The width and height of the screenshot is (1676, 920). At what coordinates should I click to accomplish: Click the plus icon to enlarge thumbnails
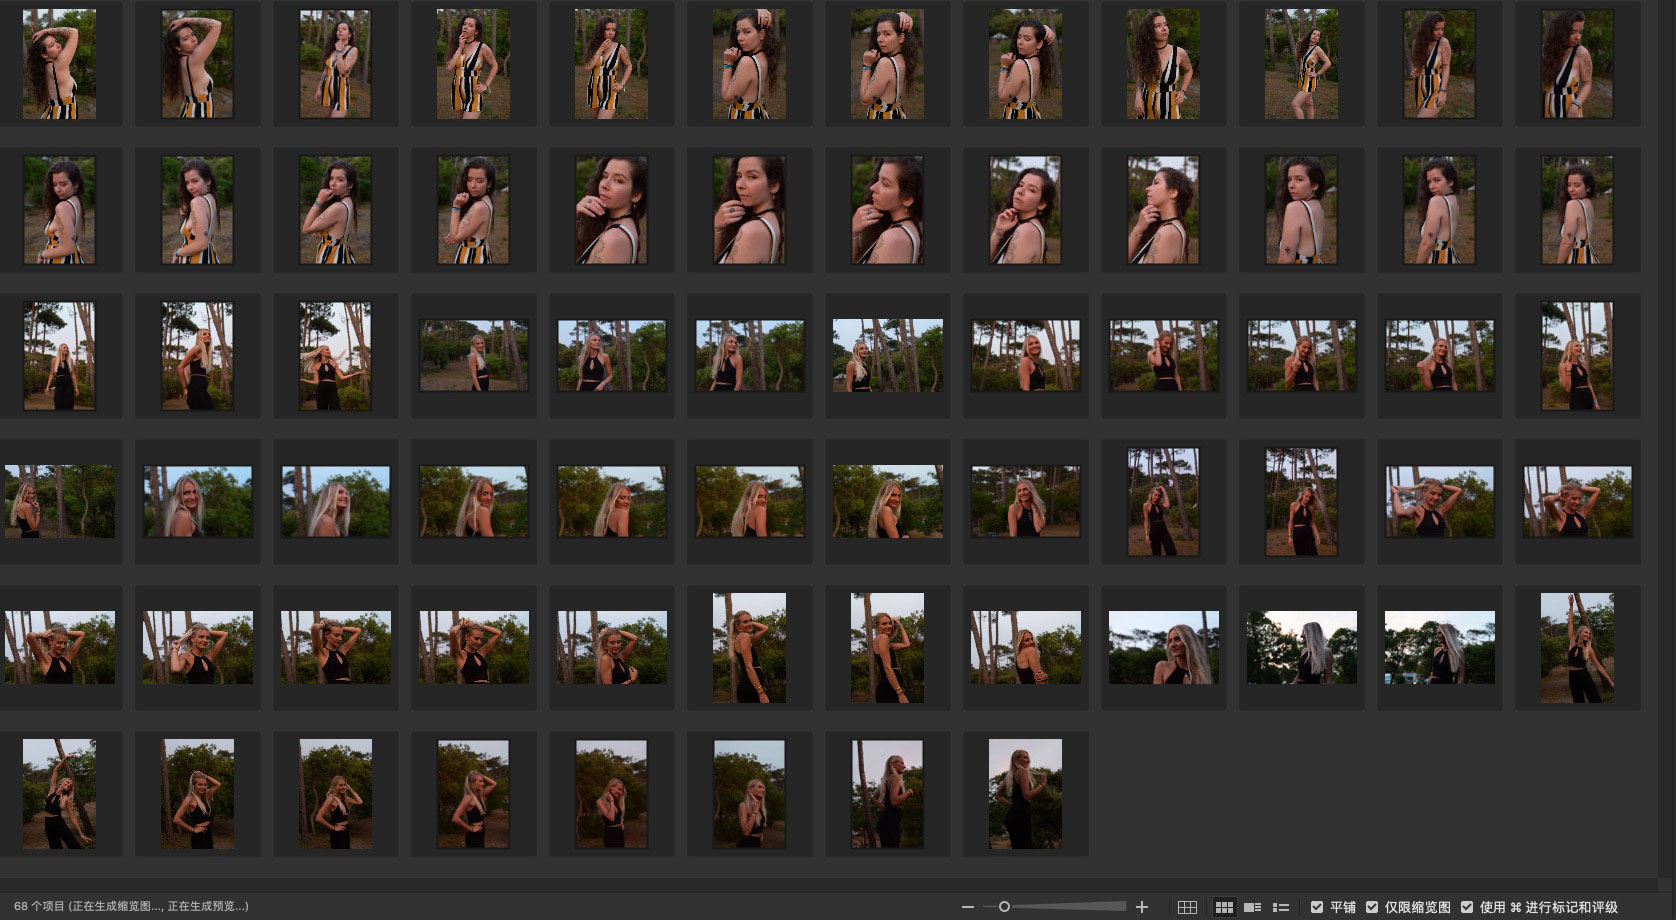click(x=1142, y=907)
